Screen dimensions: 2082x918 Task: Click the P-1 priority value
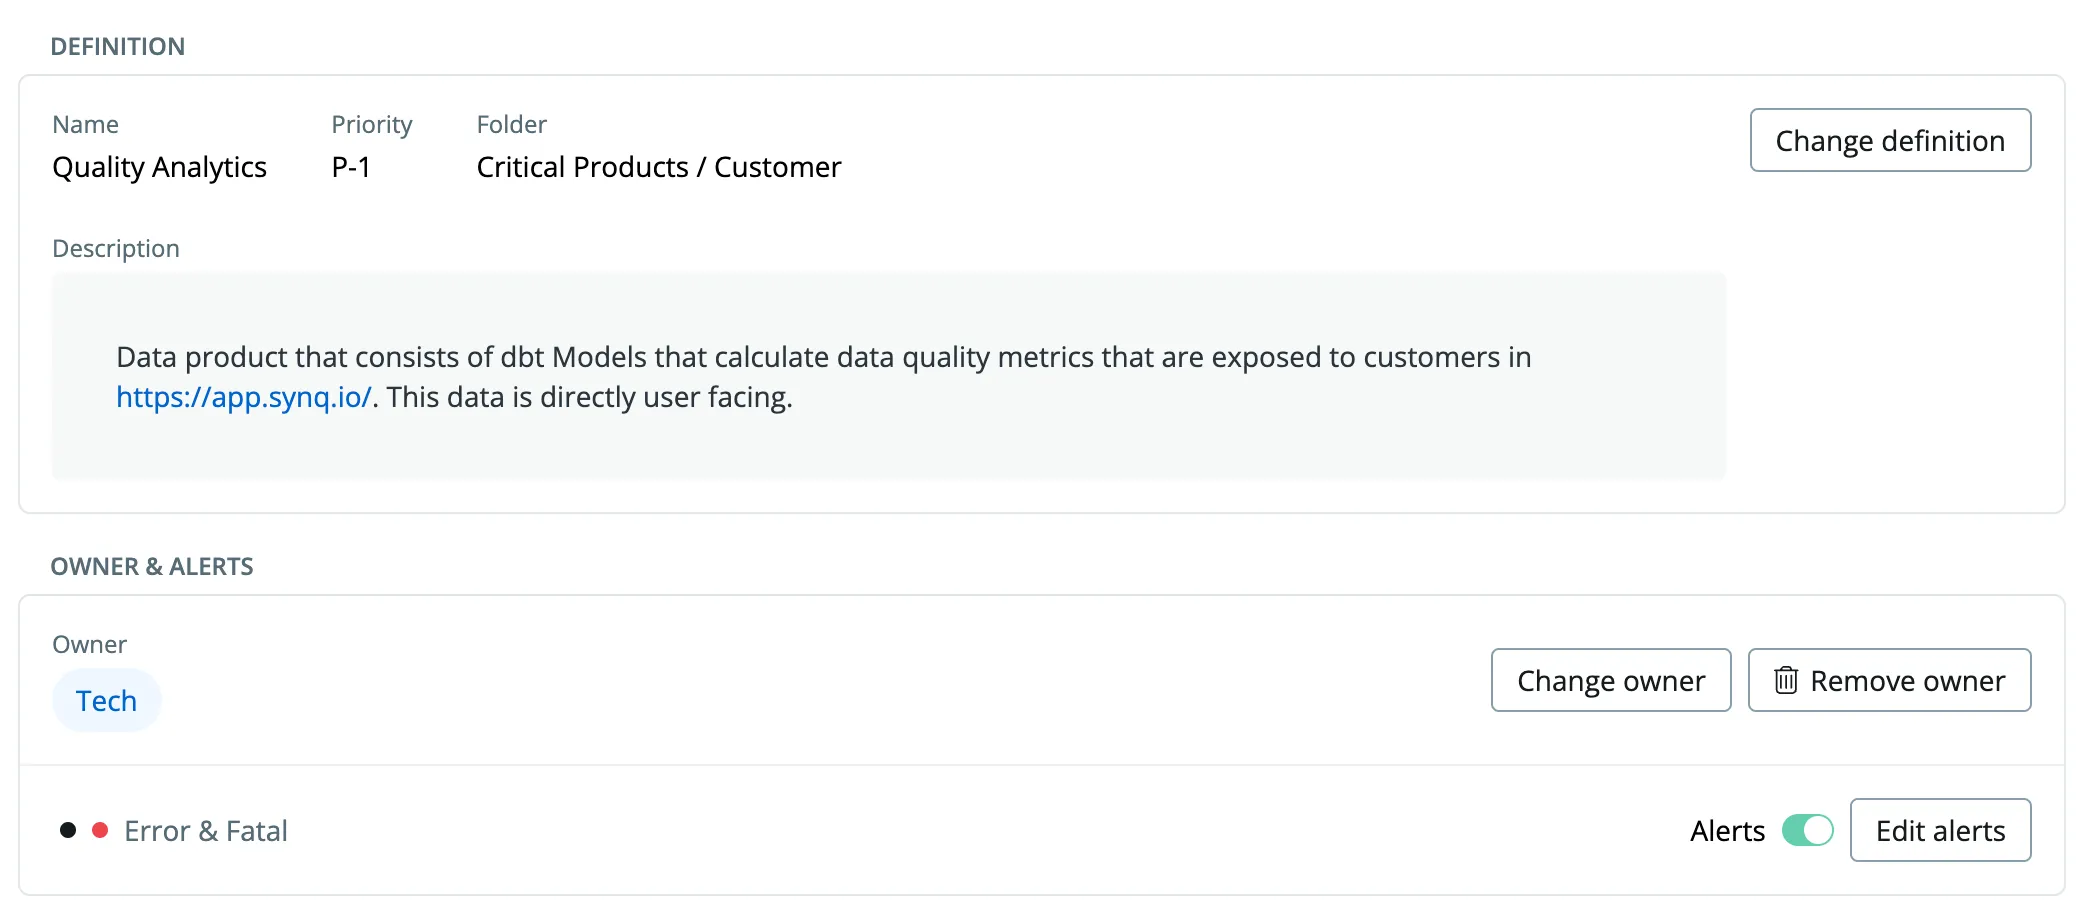point(351,167)
